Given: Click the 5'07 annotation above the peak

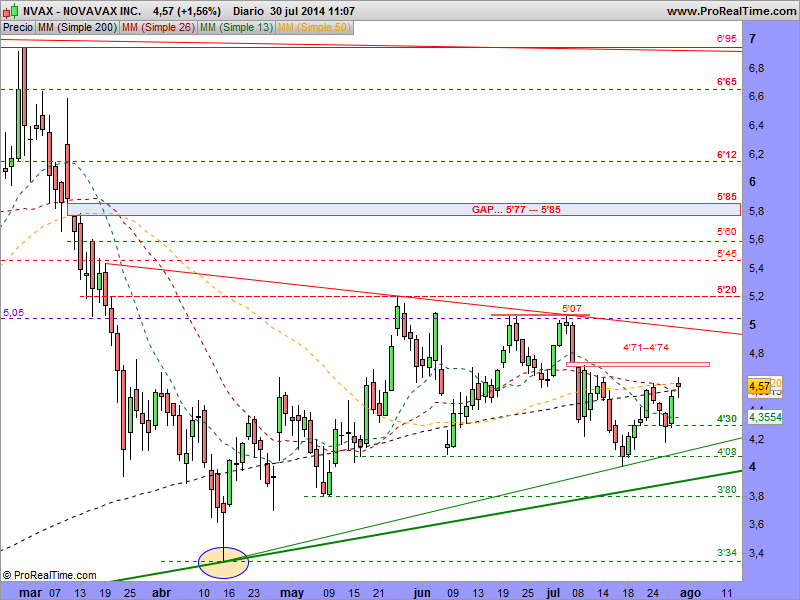Looking at the screenshot, I should 571,308.
